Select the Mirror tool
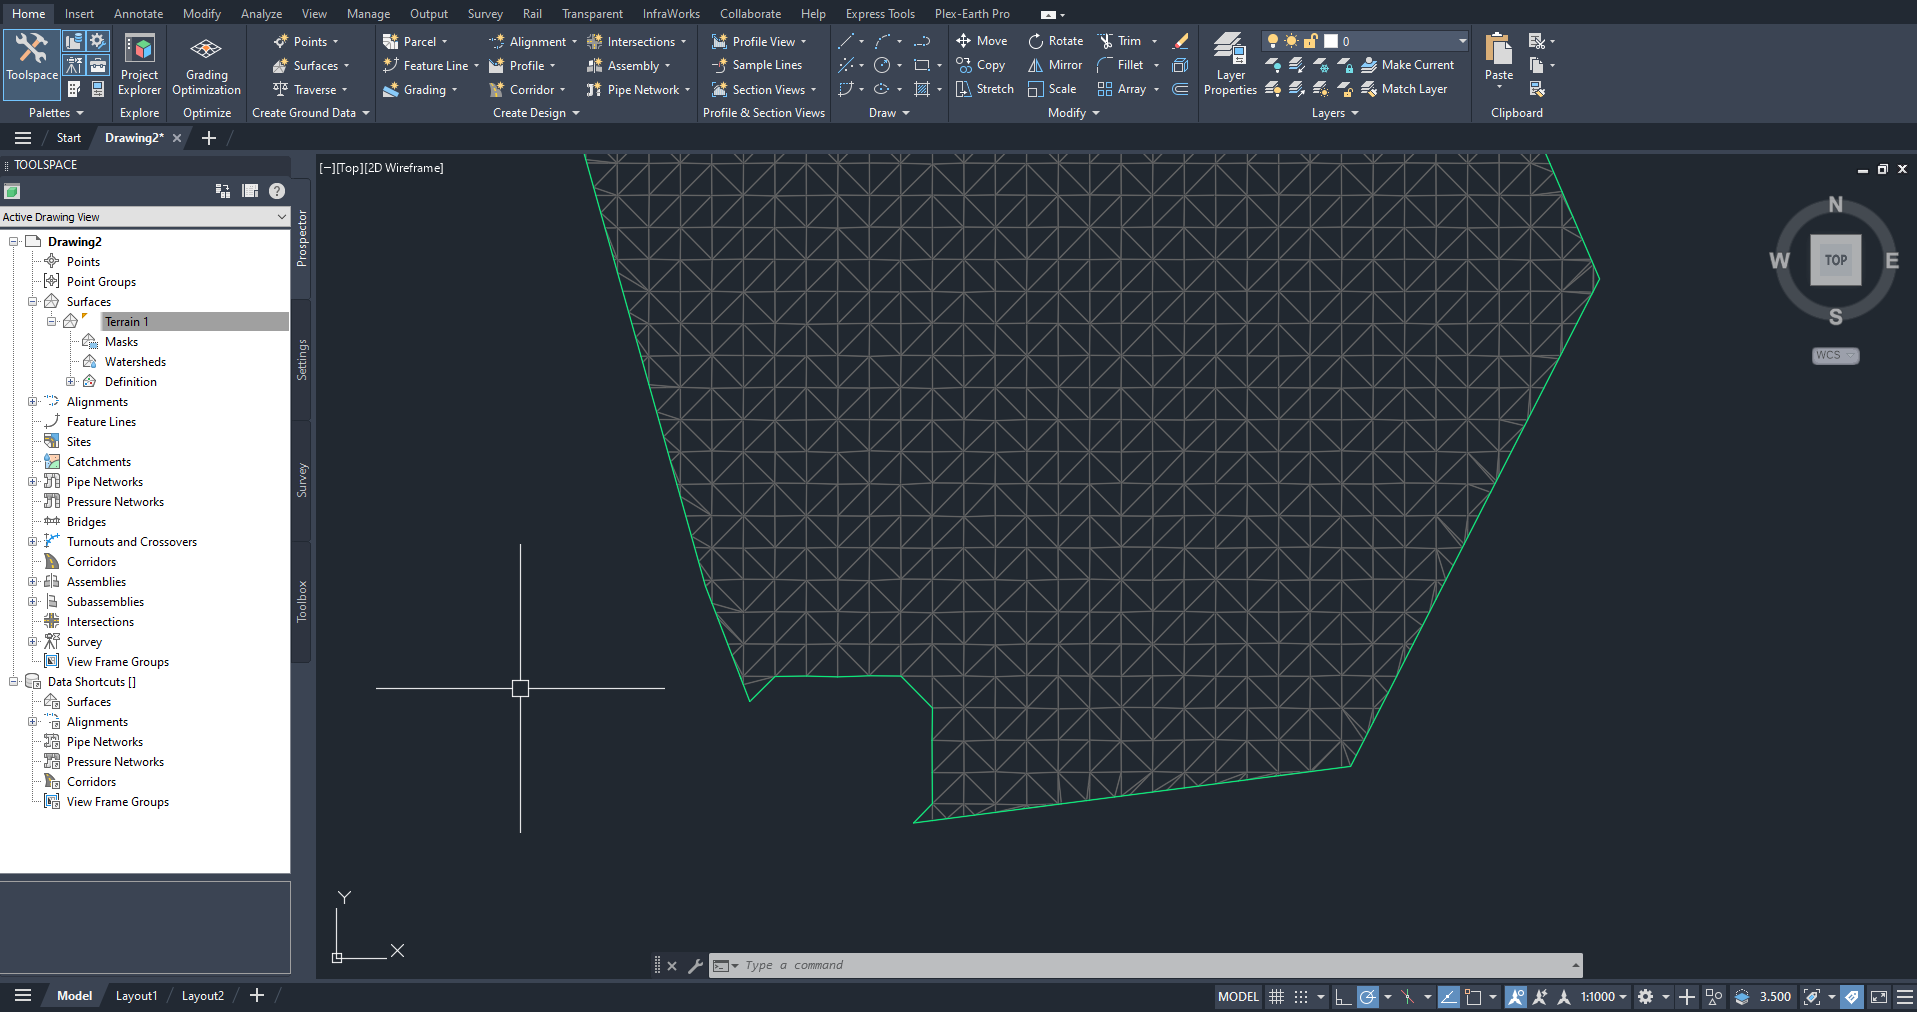The image size is (1917, 1012). (1055, 65)
